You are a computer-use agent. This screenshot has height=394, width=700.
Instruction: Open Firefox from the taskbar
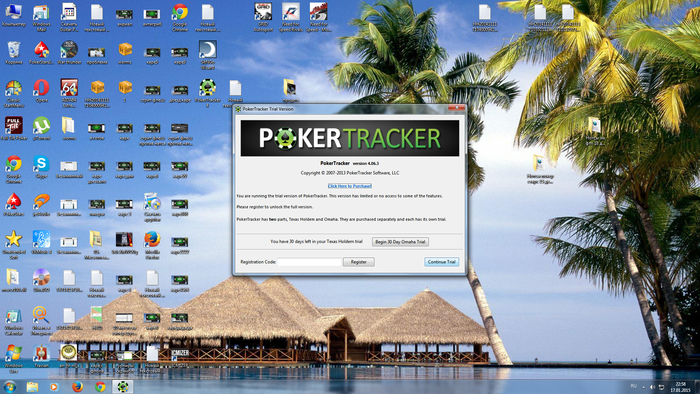pyautogui.click(x=77, y=387)
